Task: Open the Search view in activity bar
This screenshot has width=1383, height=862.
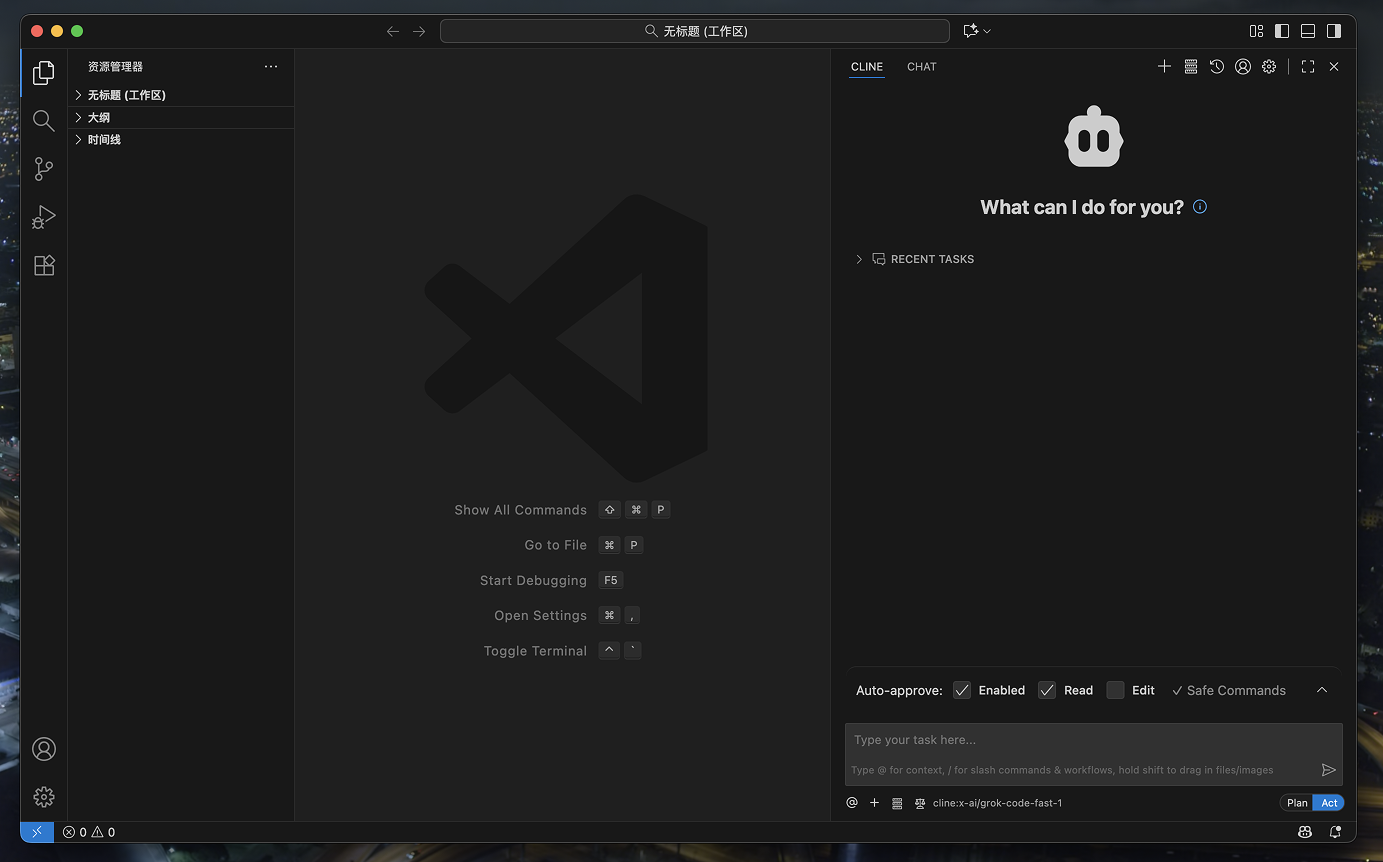Action: coord(44,121)
